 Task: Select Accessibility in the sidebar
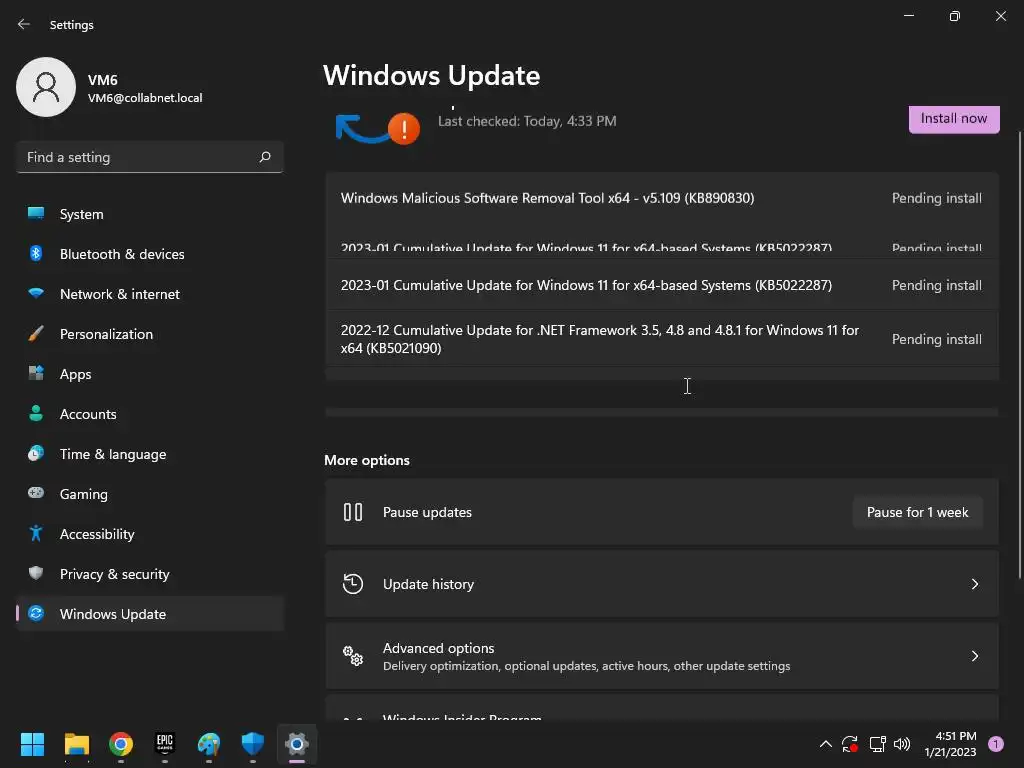(x=150, y=534)
